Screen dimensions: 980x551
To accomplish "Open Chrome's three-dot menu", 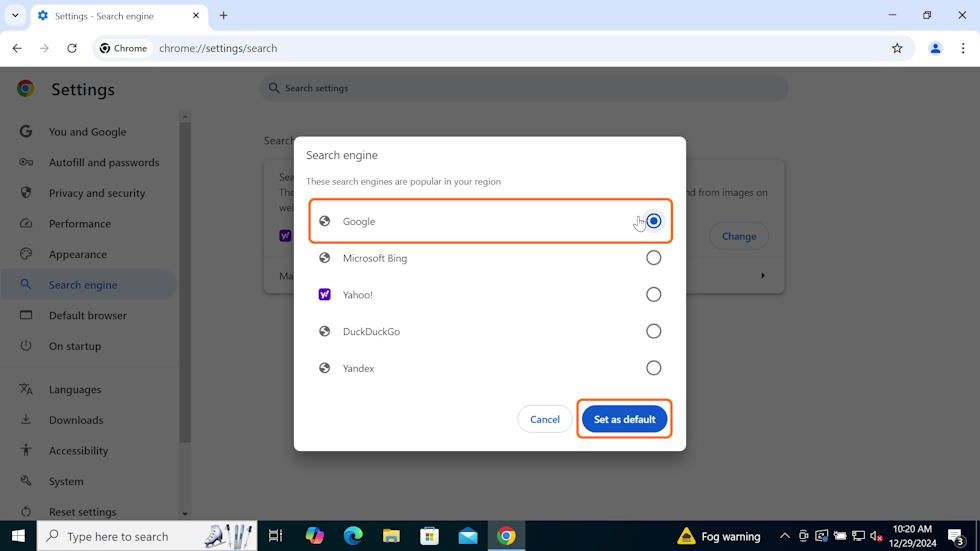I will (963, 48).
